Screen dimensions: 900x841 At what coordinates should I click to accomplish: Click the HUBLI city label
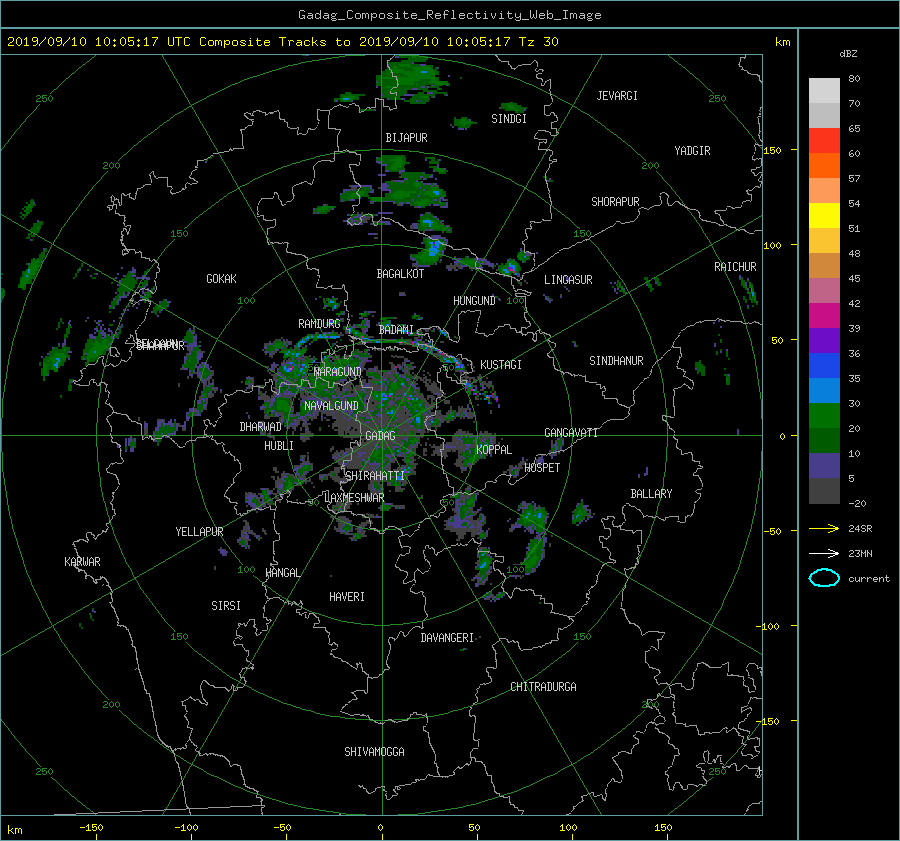(x=278, y=445)
